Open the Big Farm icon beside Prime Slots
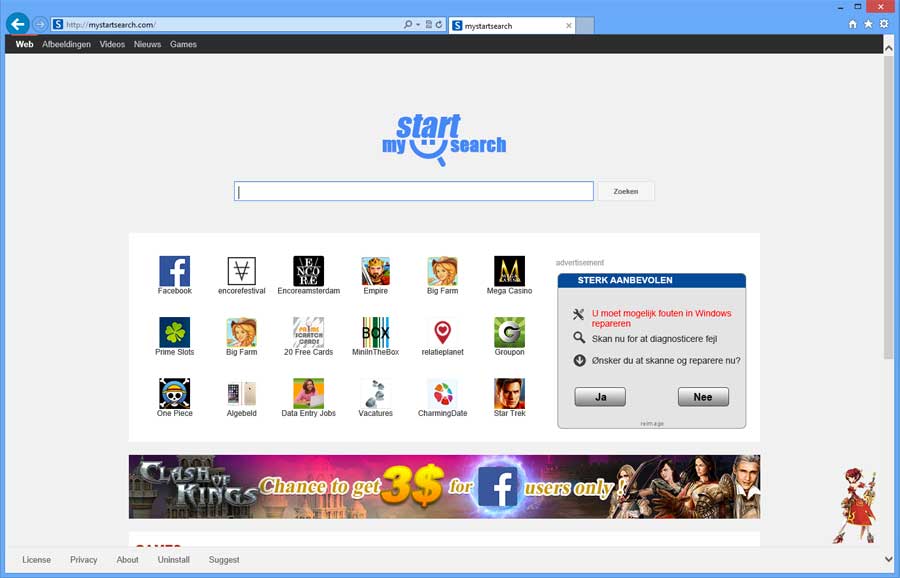This screenshot has width=900, height=578. click(x=242, y=332)
